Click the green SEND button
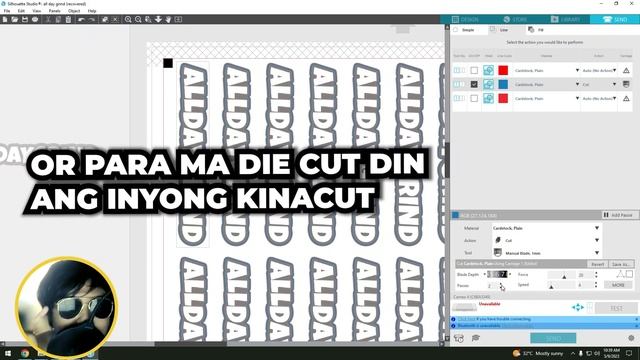640x360 pixels. coord(553,338)
